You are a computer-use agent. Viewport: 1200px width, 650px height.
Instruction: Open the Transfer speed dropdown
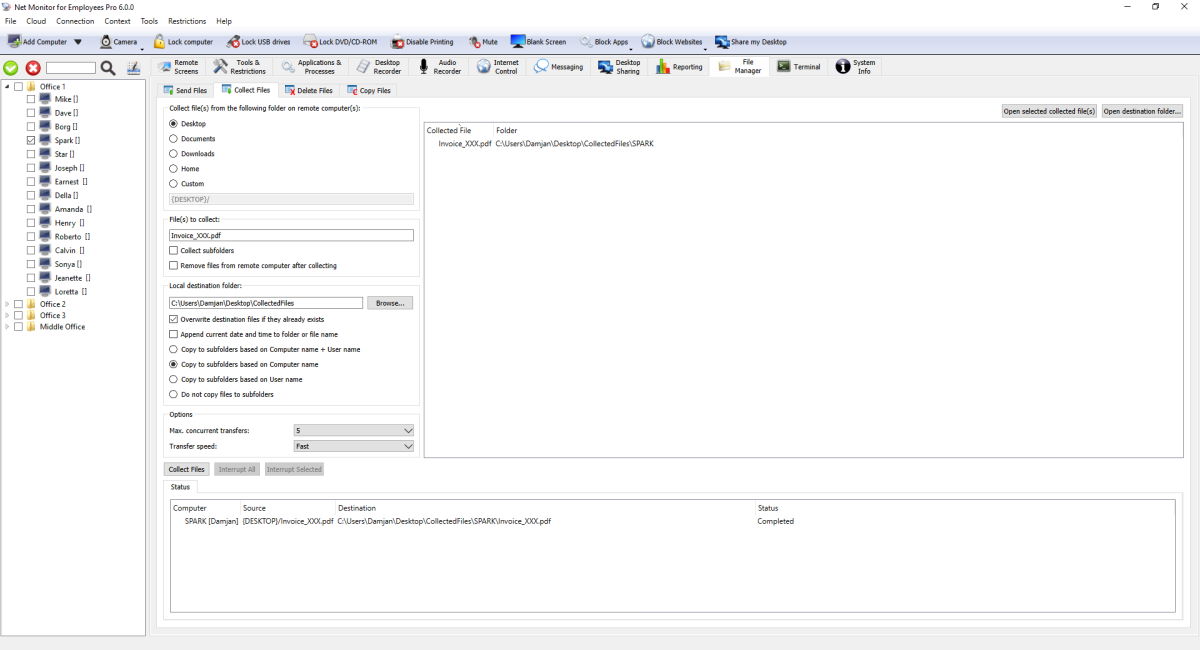tap(353, 446)
